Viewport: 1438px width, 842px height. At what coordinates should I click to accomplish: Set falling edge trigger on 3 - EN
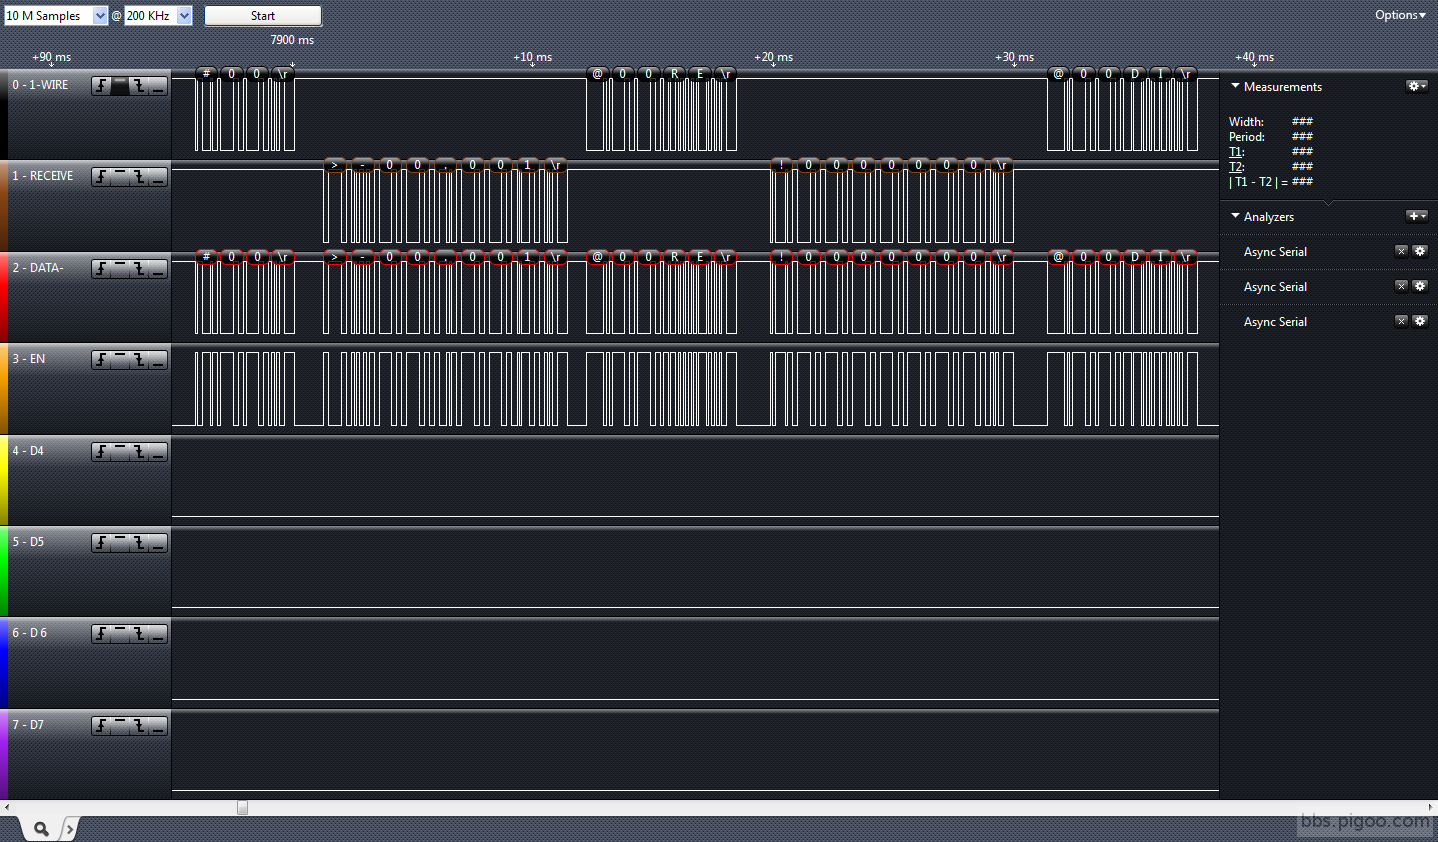click(x=139, y=360)
